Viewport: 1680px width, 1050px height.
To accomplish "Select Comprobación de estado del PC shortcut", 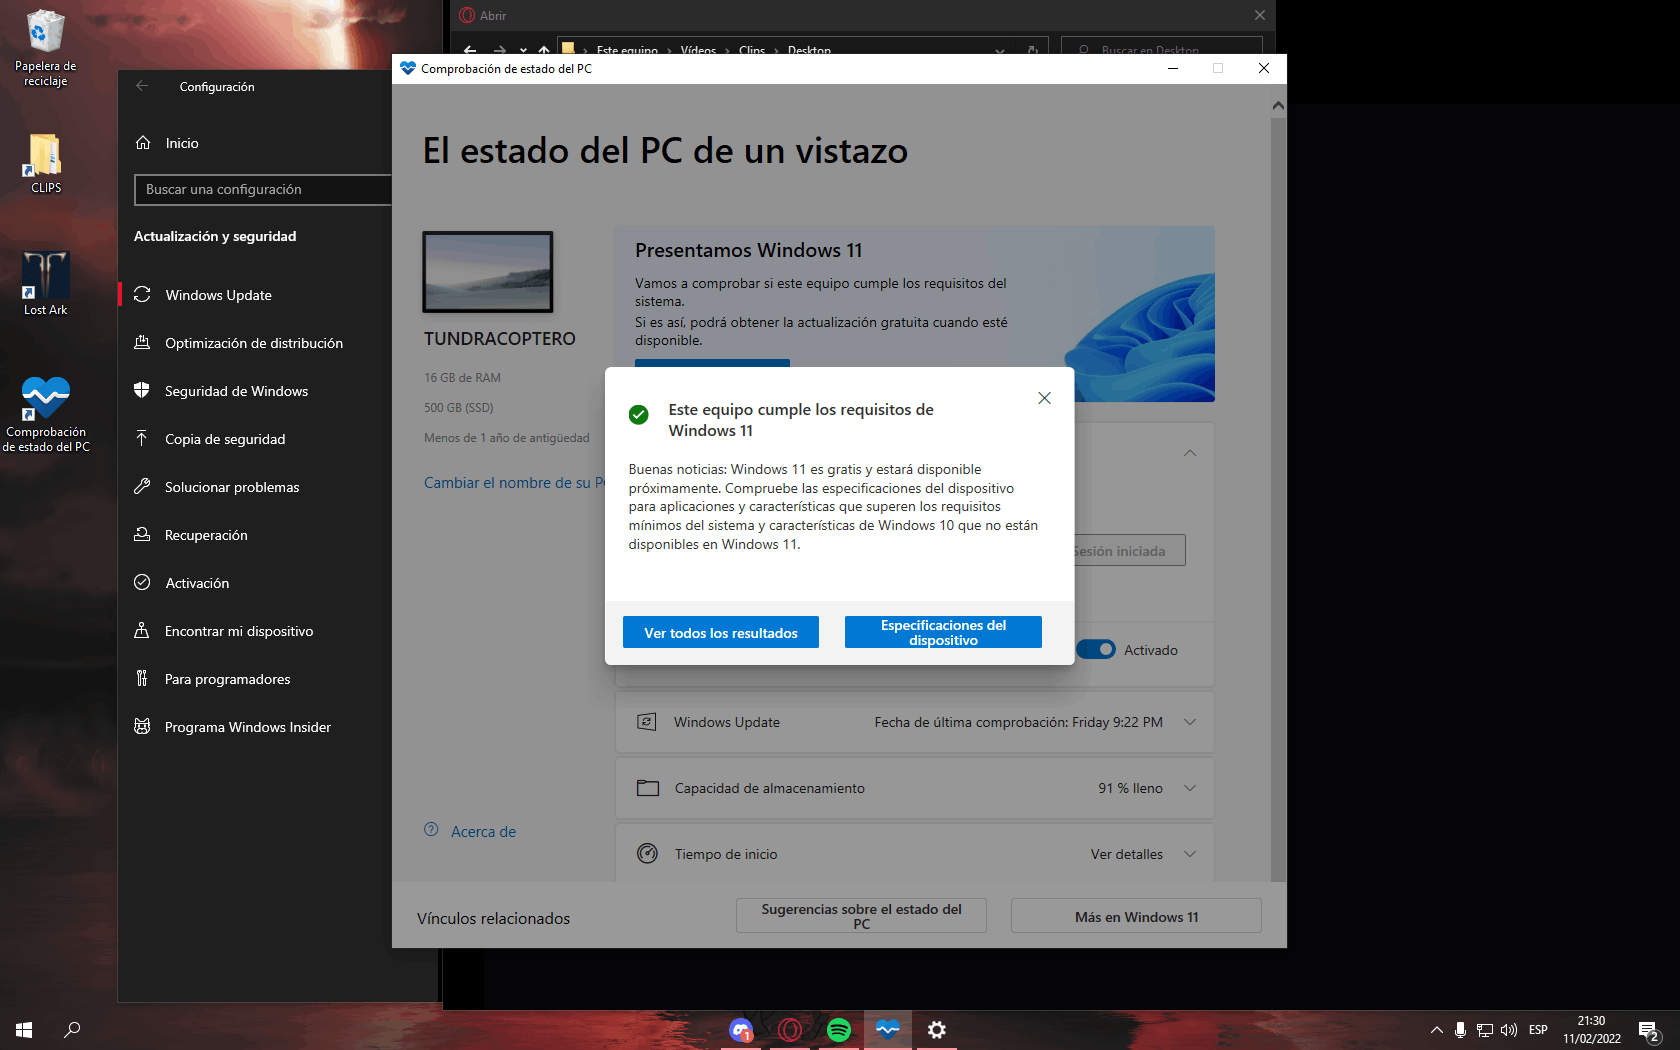I will (x=45, y=415).
